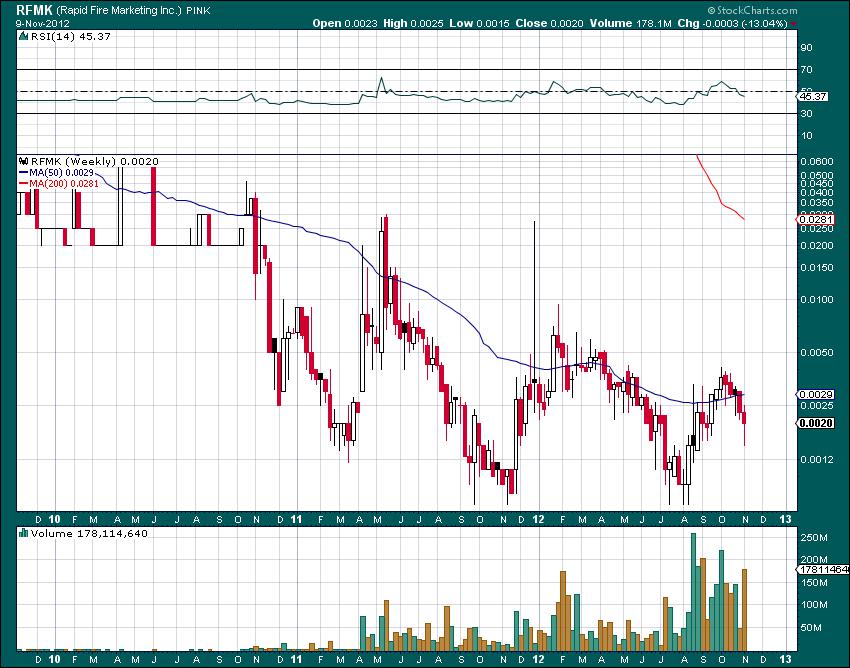
Task: Click the 45.37 RSI value tag on axis
Action: click(813, 97)
